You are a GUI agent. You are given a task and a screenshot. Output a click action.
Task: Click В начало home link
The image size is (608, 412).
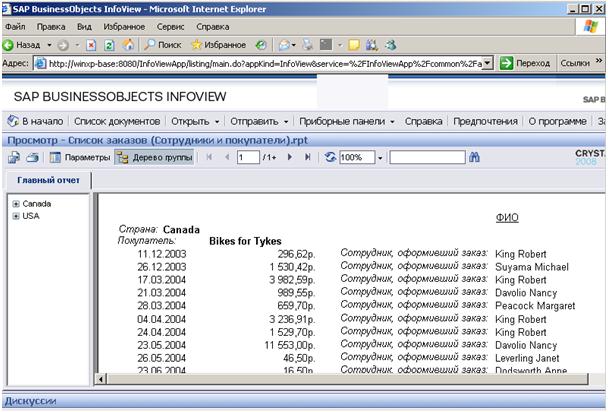pyautogui.click(x=35, y=121)
